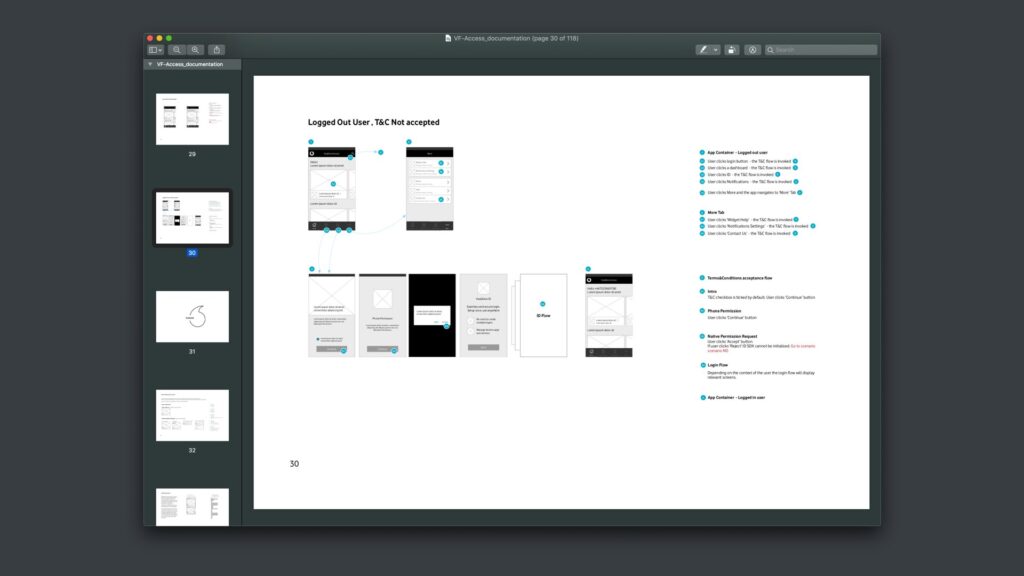Click the black Native Permission wireframe screen
1024x576 pixels.
[x=432, y=315]
